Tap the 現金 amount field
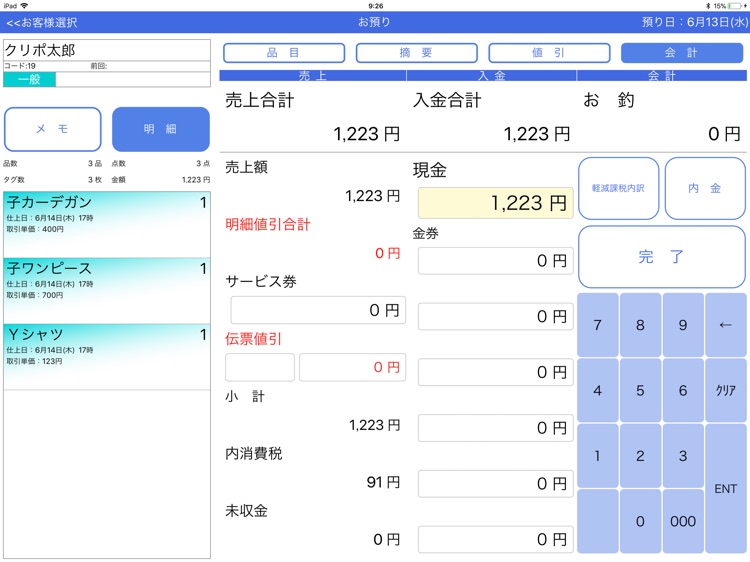 [496, 203]
